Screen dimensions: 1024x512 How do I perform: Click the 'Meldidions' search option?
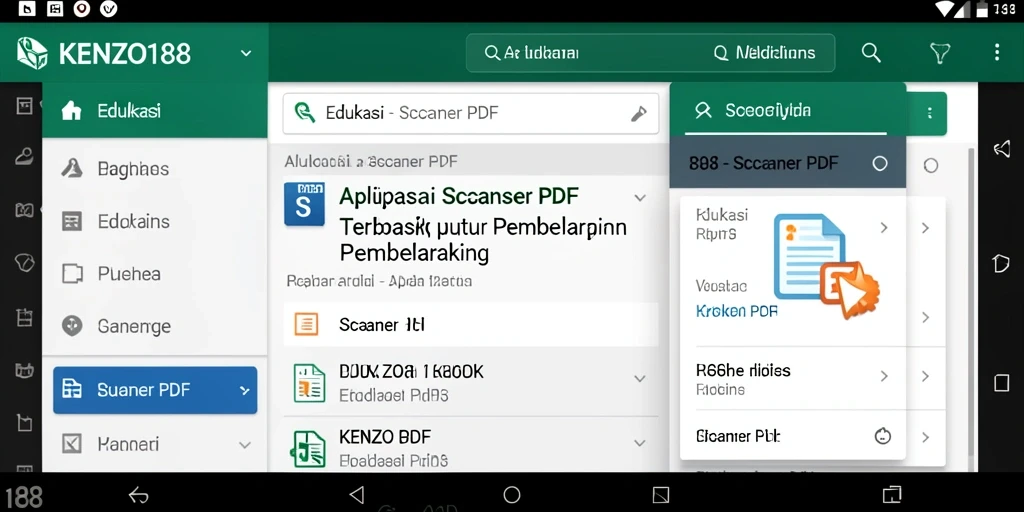765,53
